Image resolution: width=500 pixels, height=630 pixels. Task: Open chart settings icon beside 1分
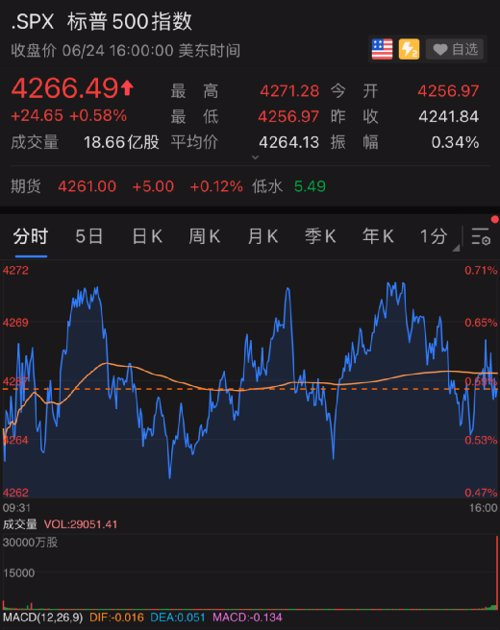click(x=481, y=236)
